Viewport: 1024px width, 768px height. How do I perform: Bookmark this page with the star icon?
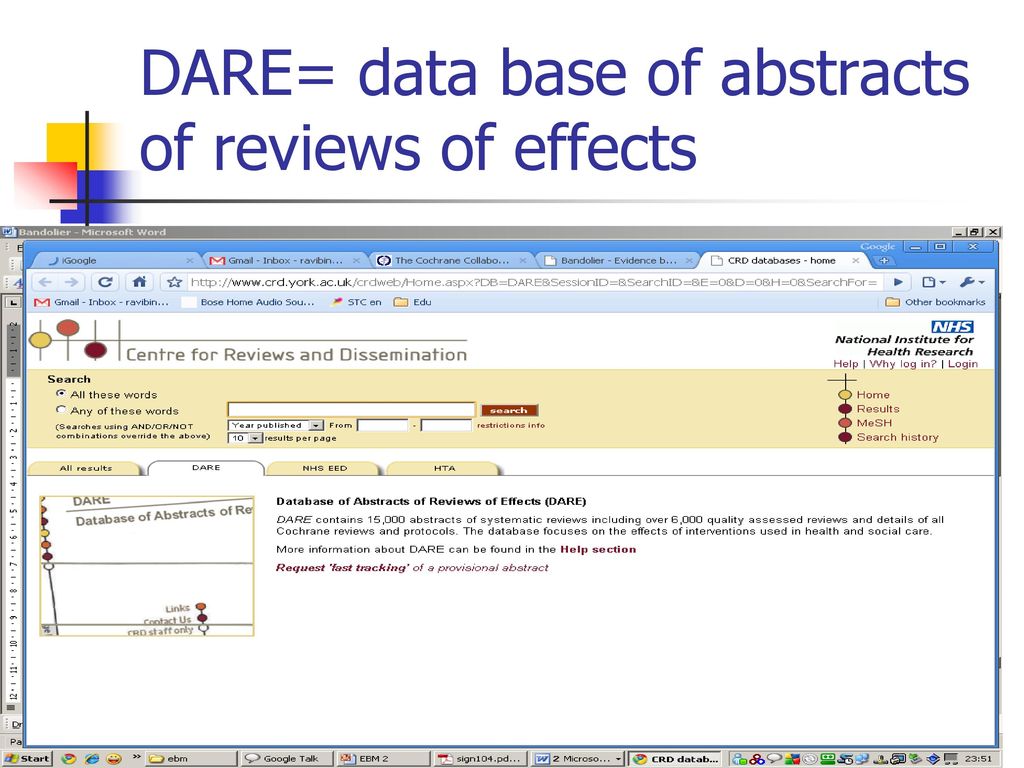174,282
